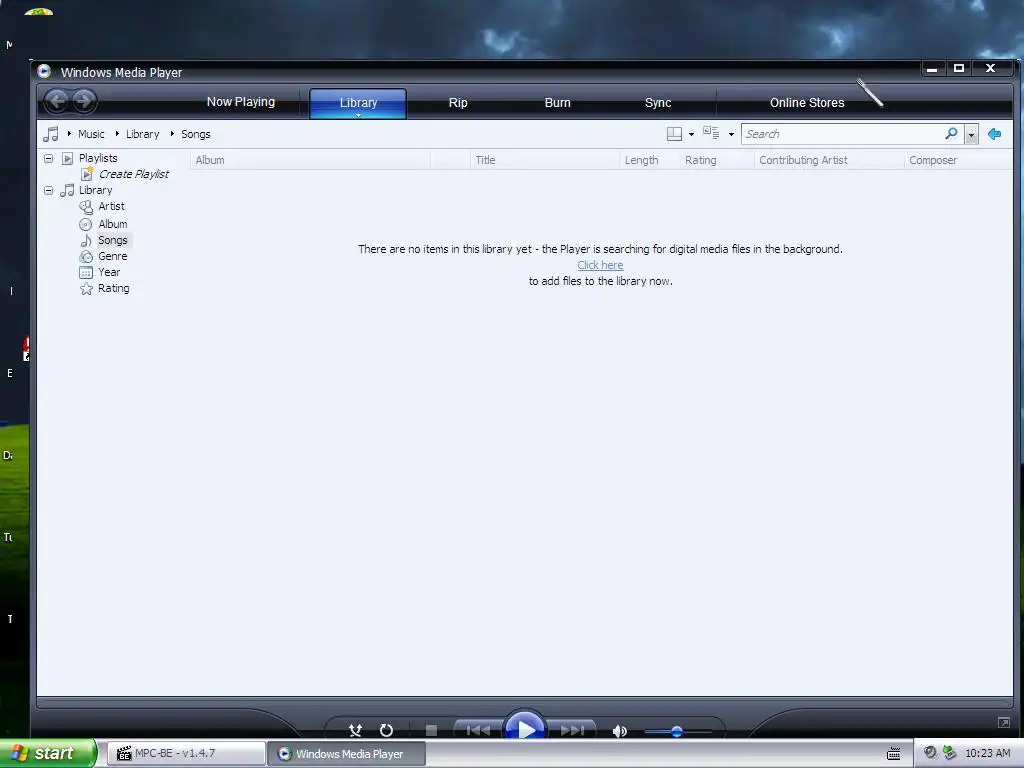Click the Library breadcrumb
Screen dimensions: 1024x768
(142, 134)
